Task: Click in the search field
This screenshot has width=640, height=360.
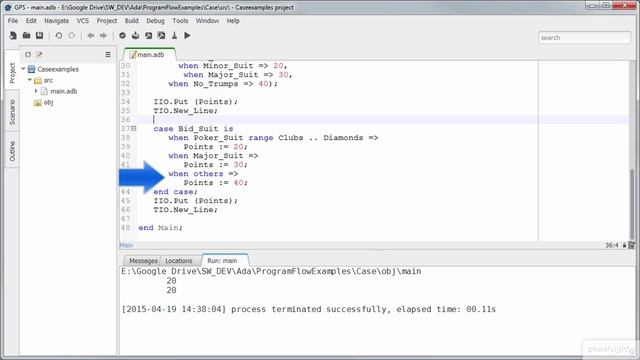Action: pos(584,38)
